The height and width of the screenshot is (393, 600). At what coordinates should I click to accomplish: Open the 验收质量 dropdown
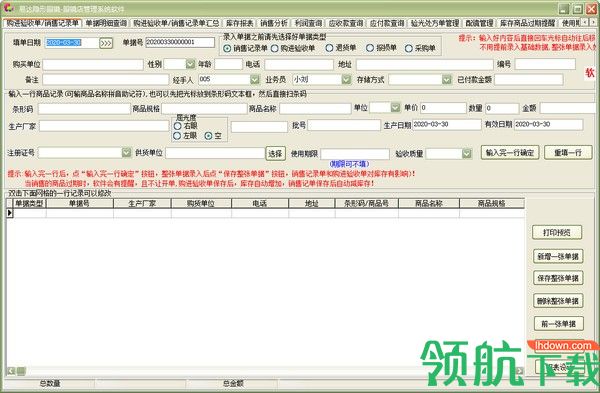click(466, 153)
